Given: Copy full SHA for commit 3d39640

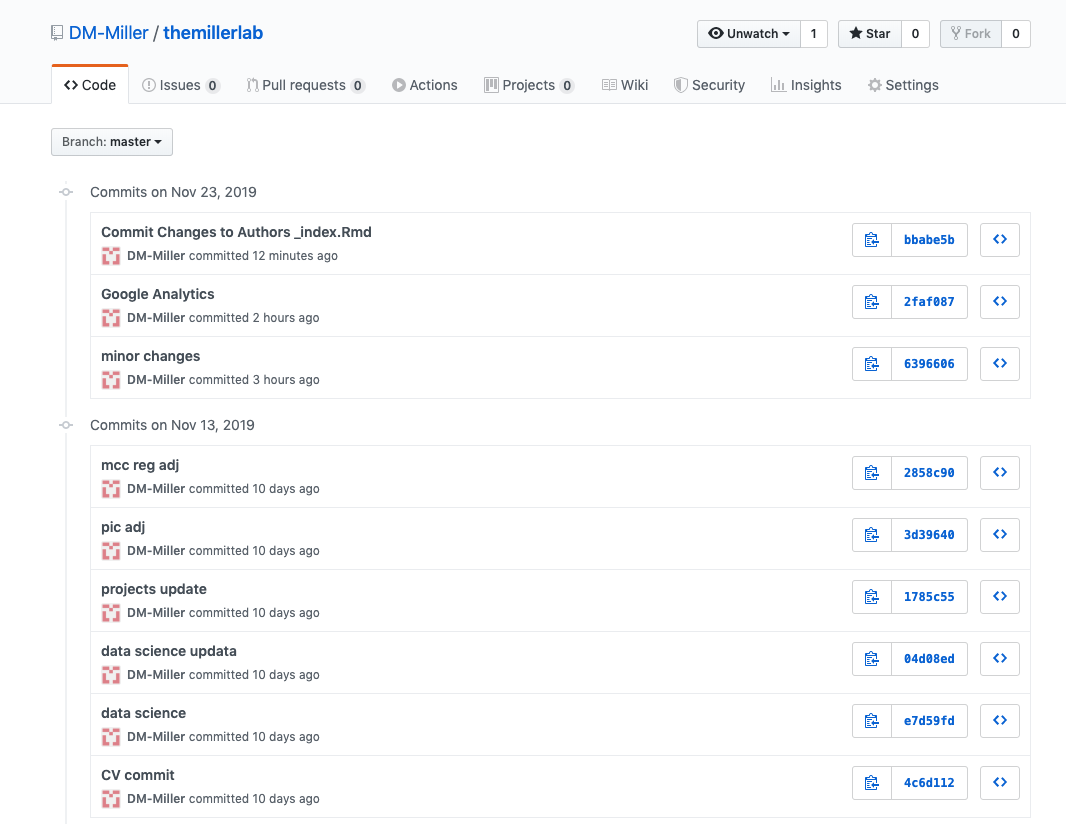Looking at the screenshot, I should tap(872, 534).
